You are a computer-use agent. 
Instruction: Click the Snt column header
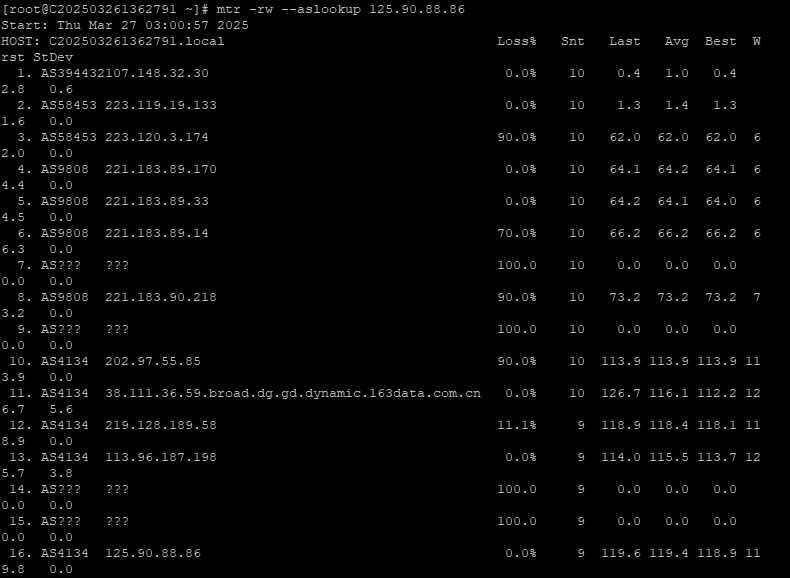572,41
